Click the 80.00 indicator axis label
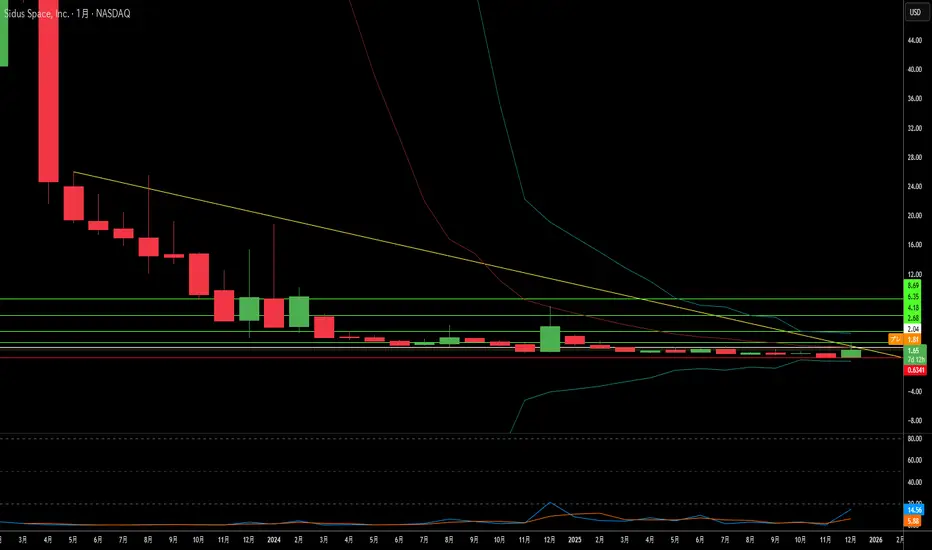Viewport: 932px width, 550px height. (x=915, y=438)
